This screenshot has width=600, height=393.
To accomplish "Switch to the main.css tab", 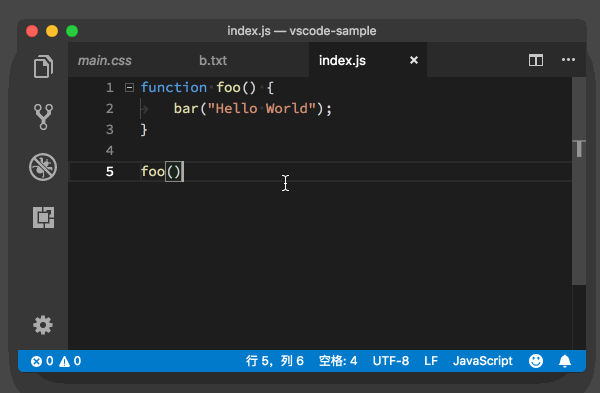I will 104,60.
